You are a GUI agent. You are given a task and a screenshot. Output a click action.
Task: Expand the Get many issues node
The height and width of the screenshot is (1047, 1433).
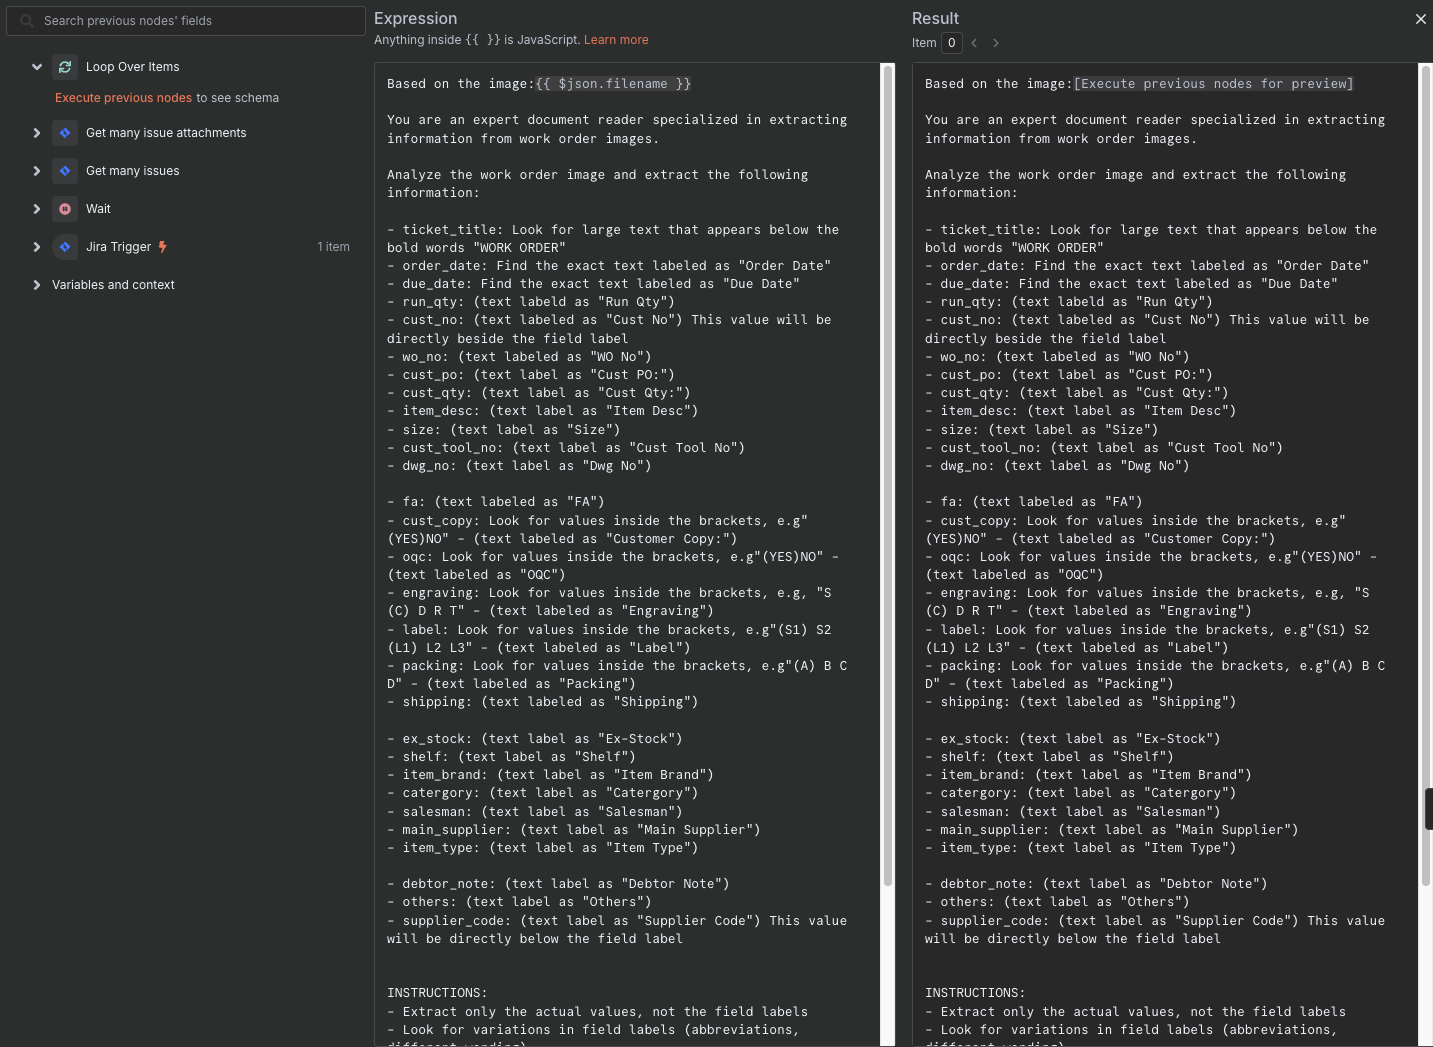coord(37,171)
